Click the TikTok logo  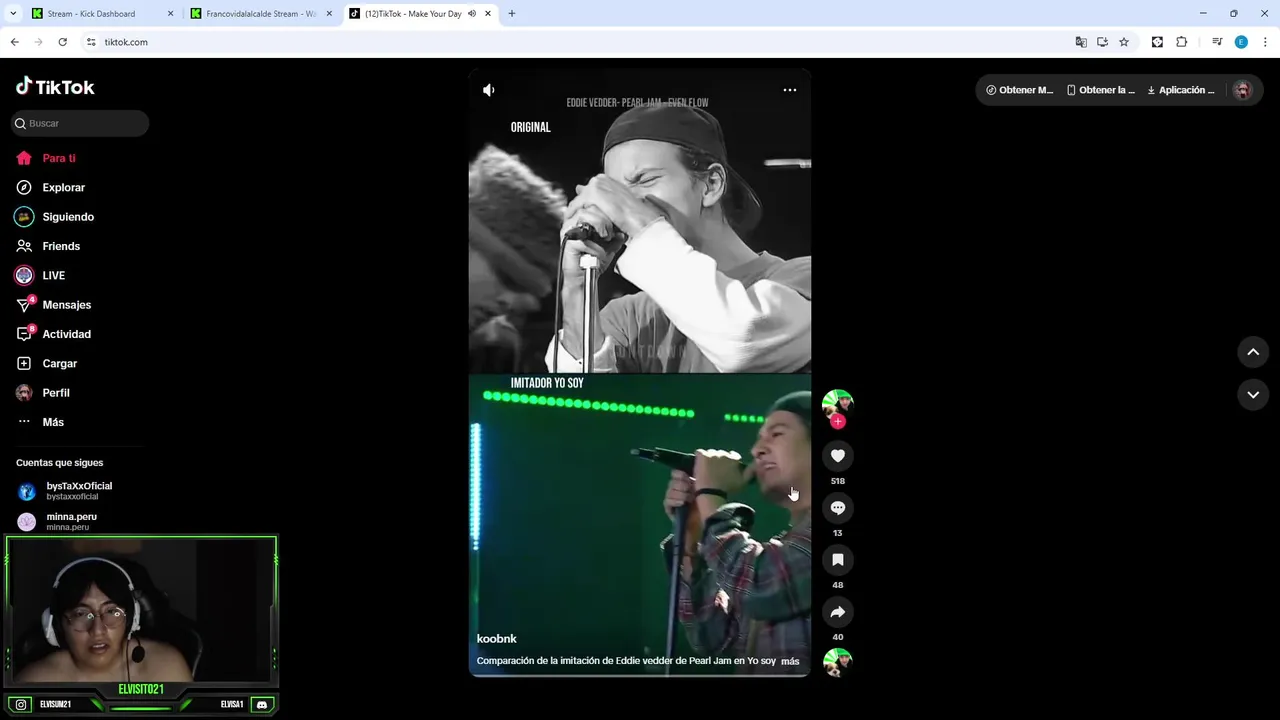55,87
